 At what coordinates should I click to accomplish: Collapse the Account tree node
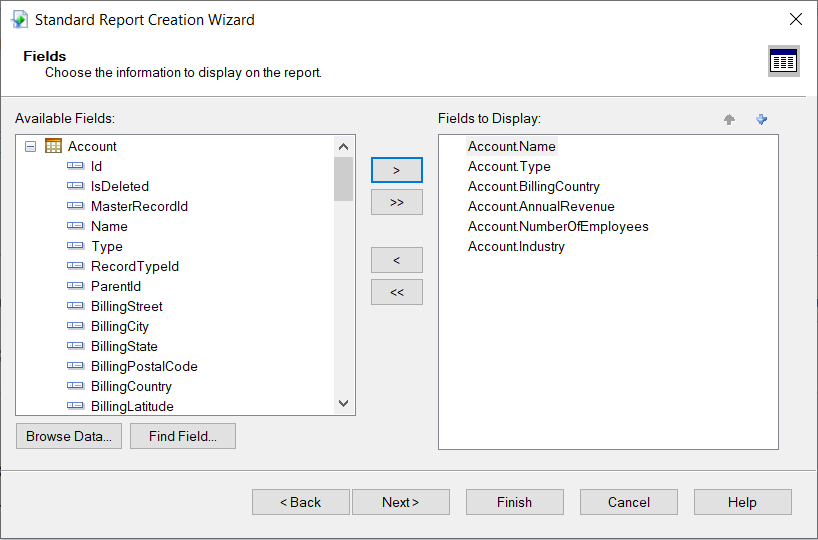click(x=30, y=147)
